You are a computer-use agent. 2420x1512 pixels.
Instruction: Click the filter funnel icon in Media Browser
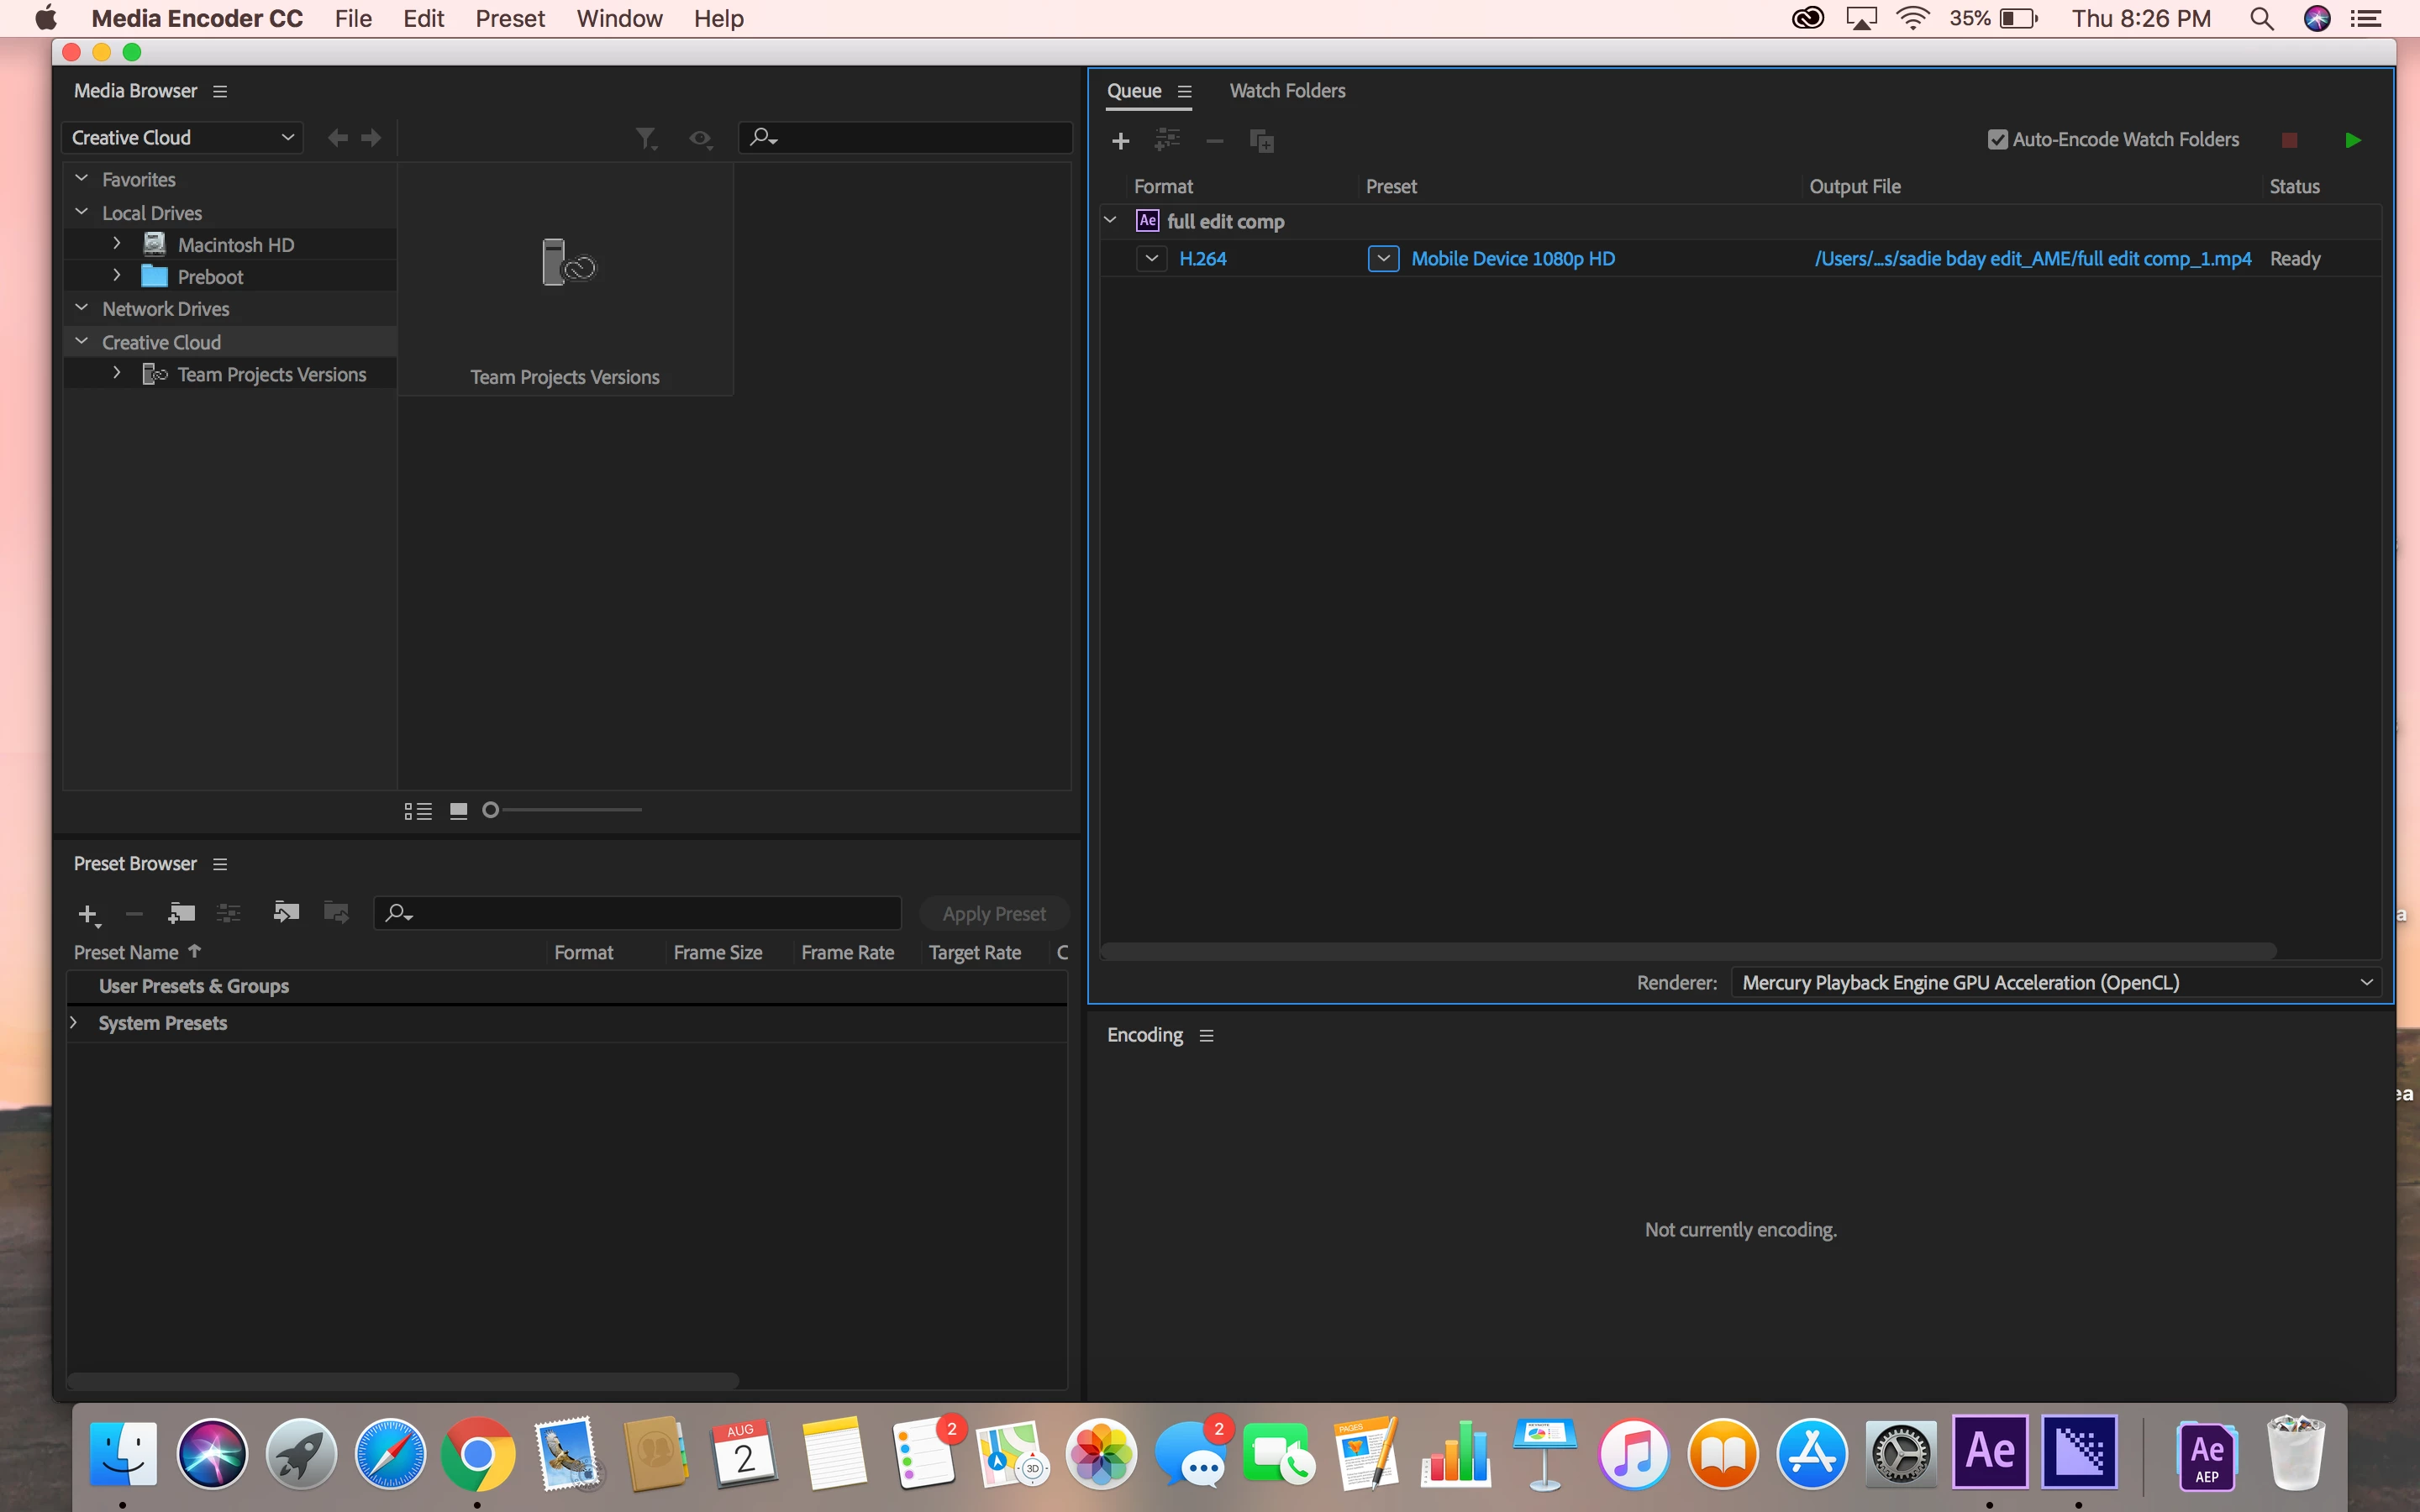tap(646, 138)
